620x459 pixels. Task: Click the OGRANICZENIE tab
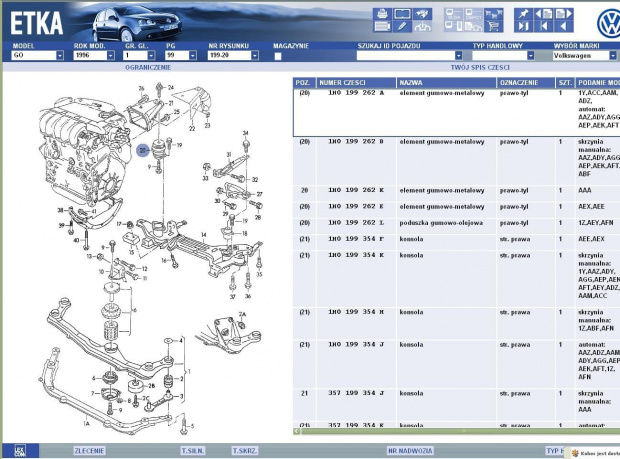tap(148, 68)
